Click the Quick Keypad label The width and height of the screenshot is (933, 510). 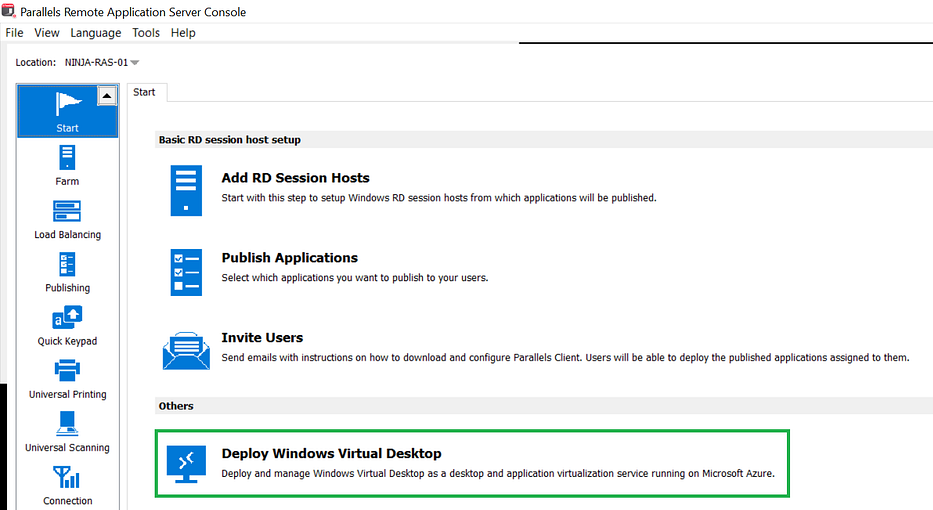tap(67, 341)
